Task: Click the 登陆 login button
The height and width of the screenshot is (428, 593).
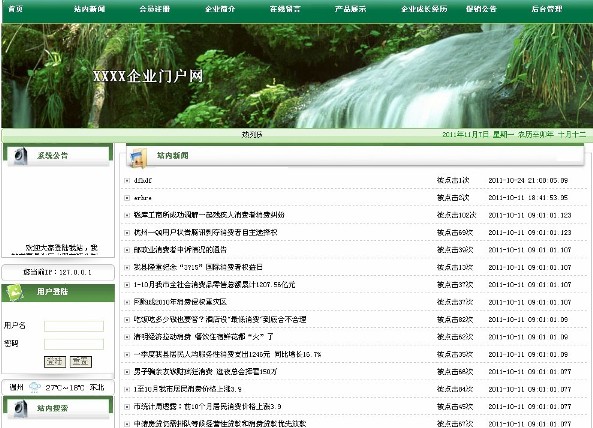Action: [55, 362]
